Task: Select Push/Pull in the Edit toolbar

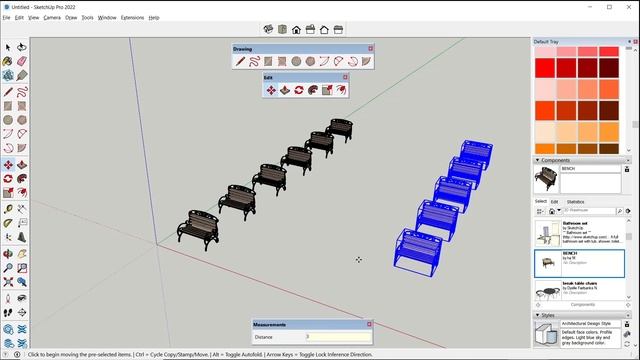Action: point(285,90)
